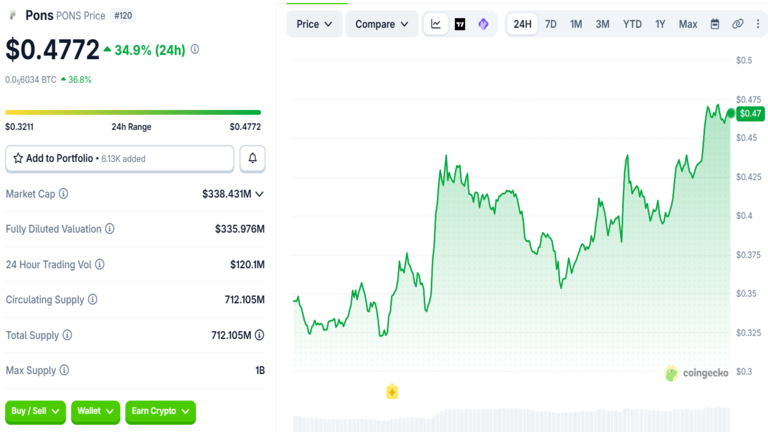
Task: Show 24 Hour Trading Vol info icon
Action: coord(100,264)
